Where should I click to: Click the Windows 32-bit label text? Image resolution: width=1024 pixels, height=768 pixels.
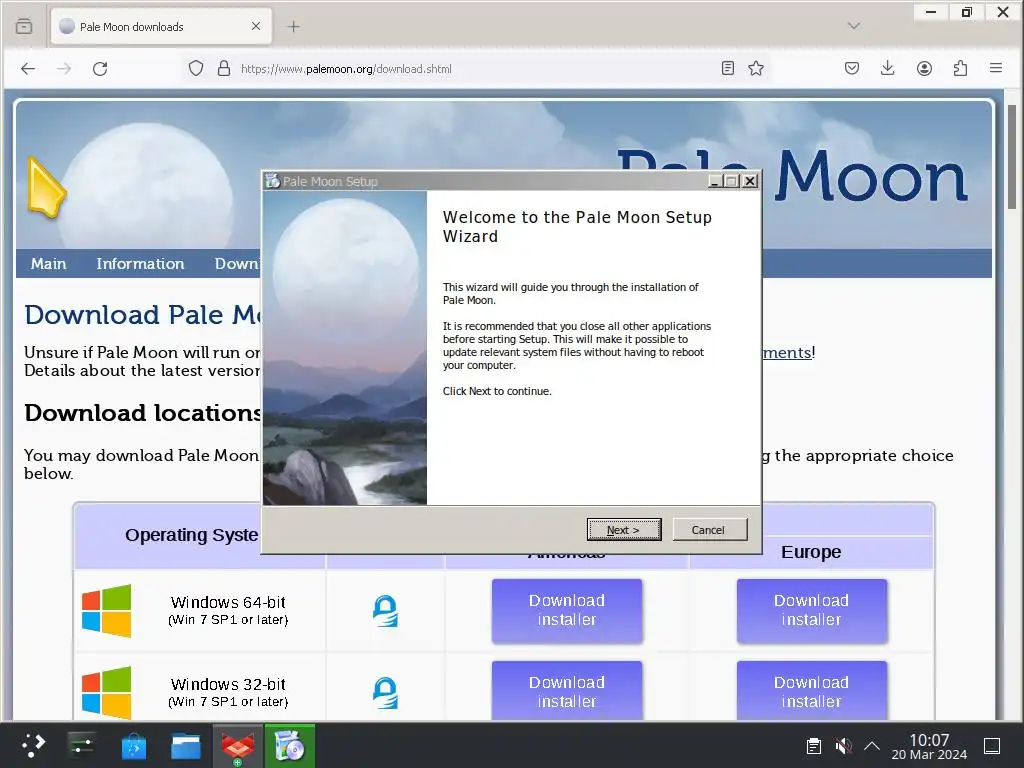[228, 684]
